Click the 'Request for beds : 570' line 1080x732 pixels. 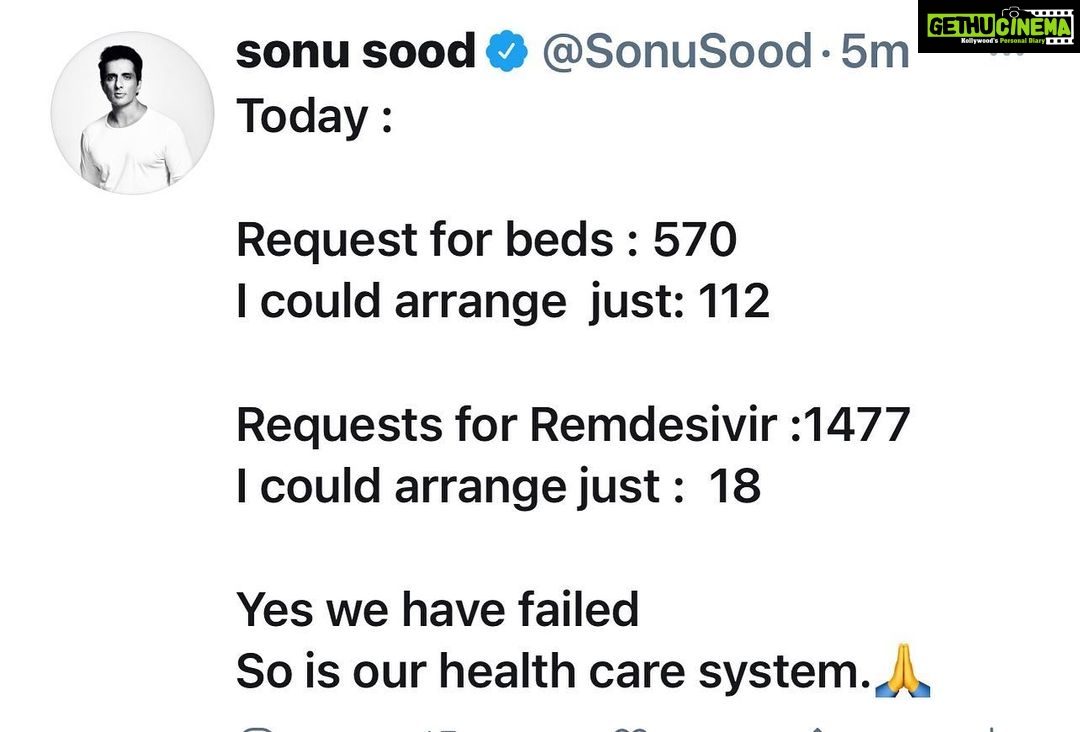486,240
